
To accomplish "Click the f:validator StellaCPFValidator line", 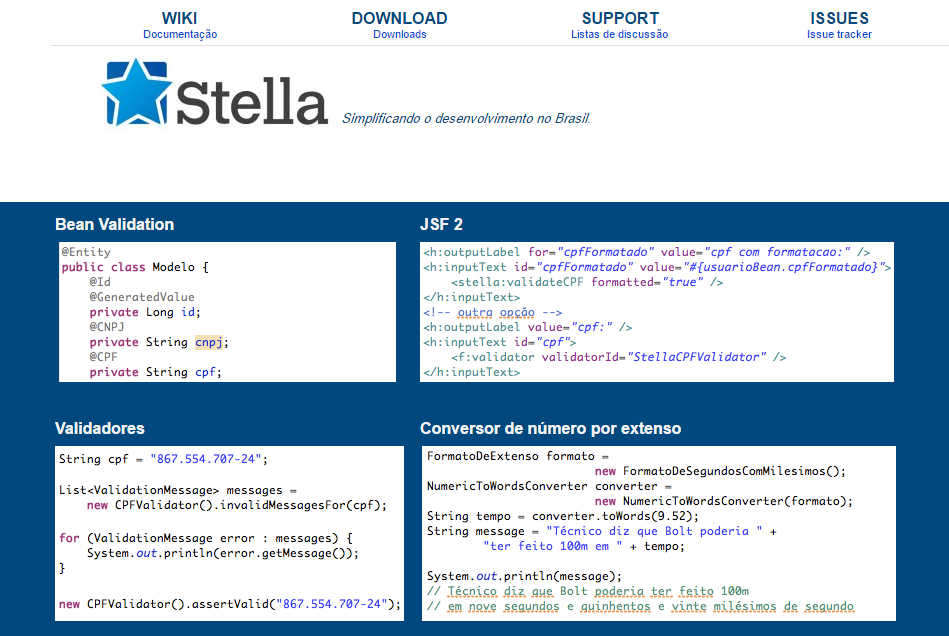I will point(619,357).
